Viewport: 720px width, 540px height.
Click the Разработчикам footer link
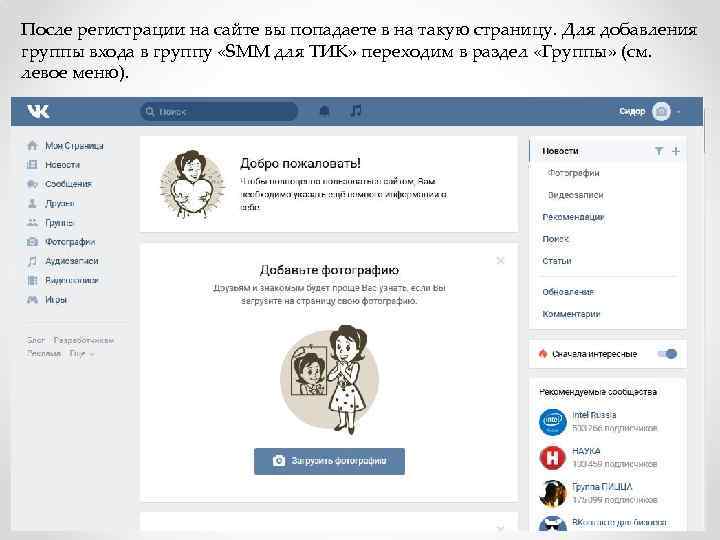84,340
